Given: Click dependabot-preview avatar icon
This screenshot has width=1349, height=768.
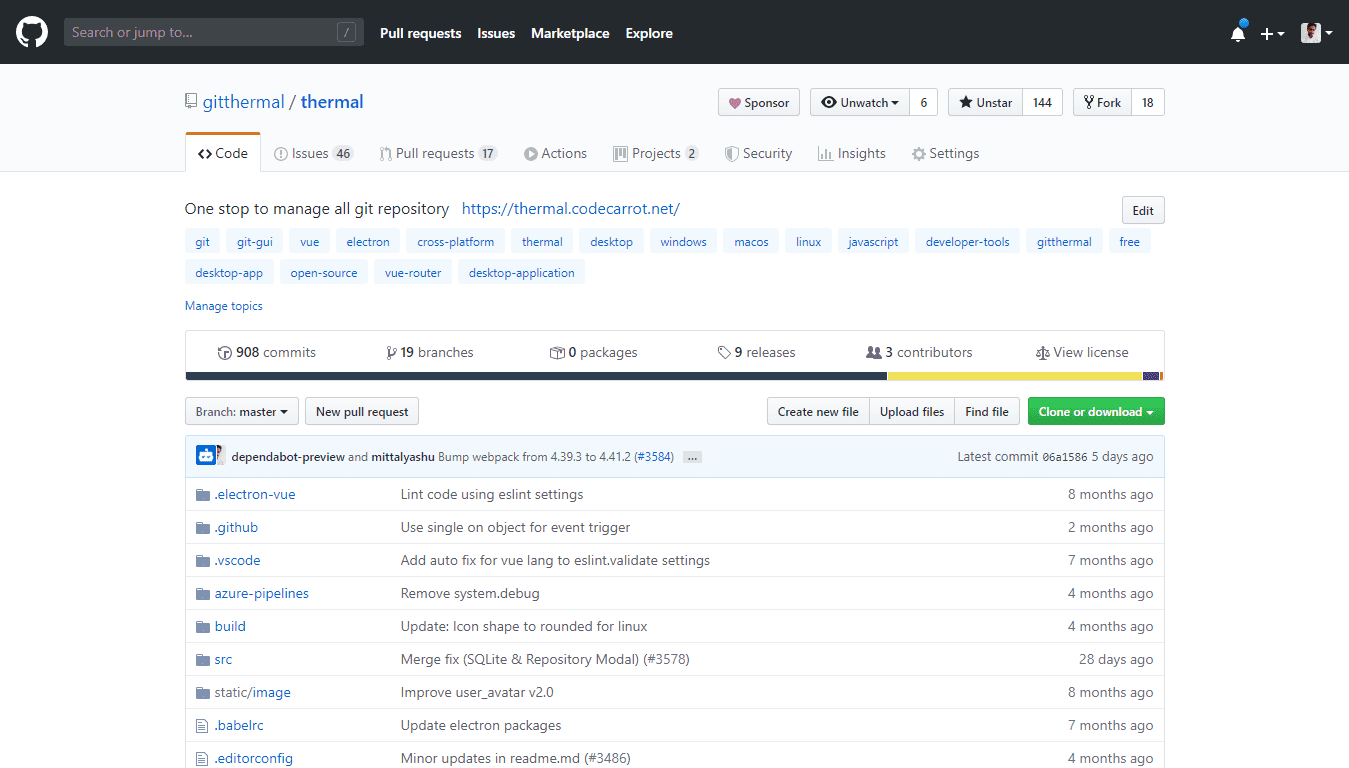Looking at the screenshot, I should [x=206, y=456].
